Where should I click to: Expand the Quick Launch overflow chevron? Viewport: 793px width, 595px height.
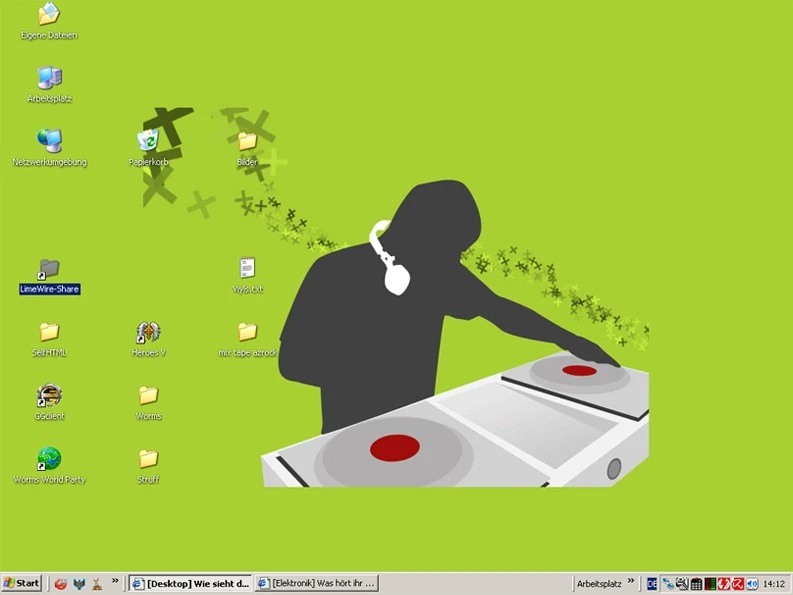(116, 581)
